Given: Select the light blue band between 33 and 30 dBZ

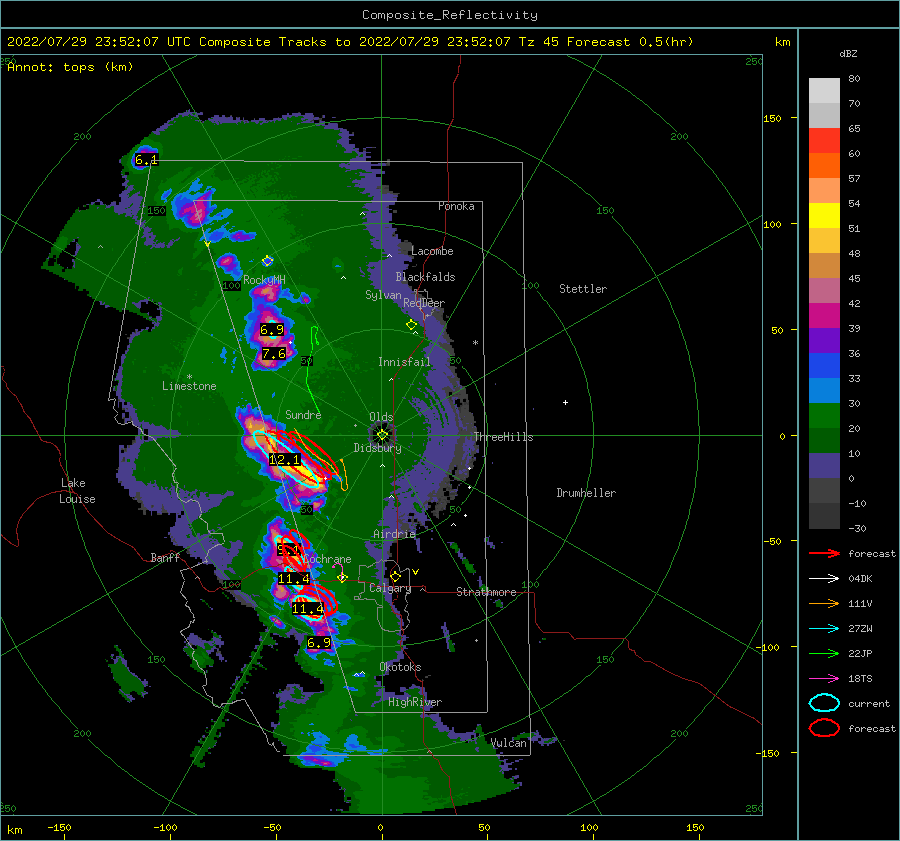Looking at the screenshot, I should coord(824,391).
